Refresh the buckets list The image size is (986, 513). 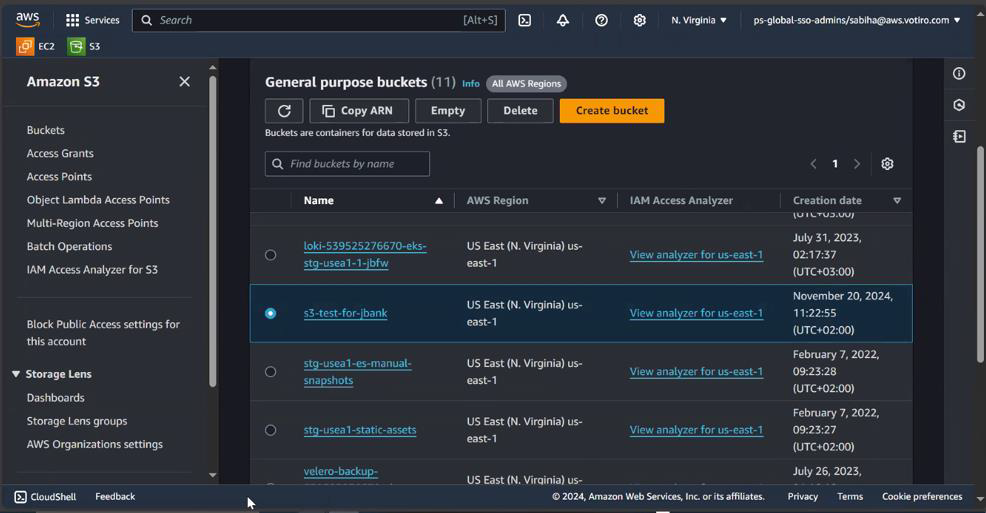coord(284,111)
